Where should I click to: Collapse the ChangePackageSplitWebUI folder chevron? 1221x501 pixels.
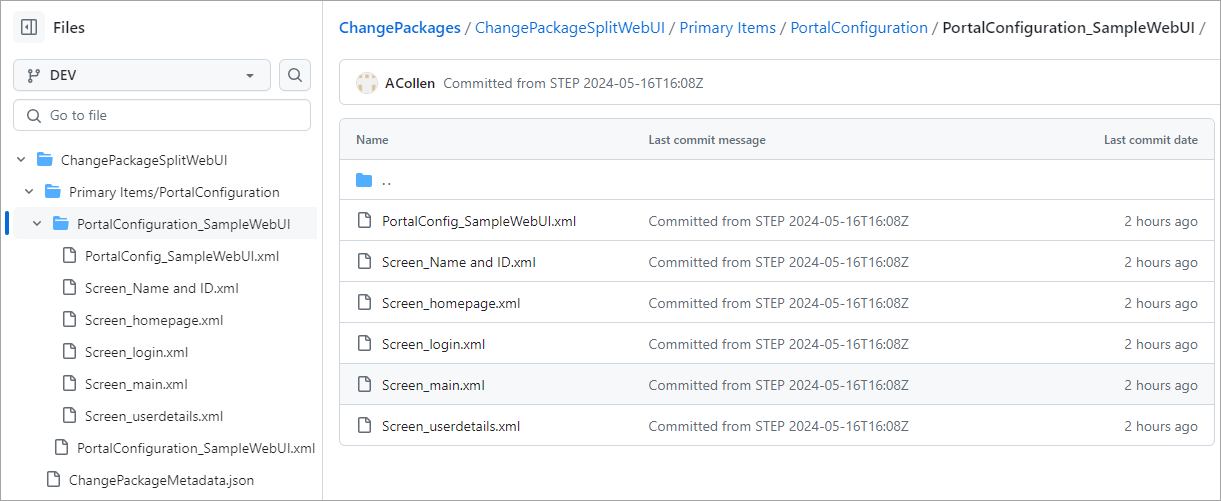pyautogui.click(x=21, y=160)
